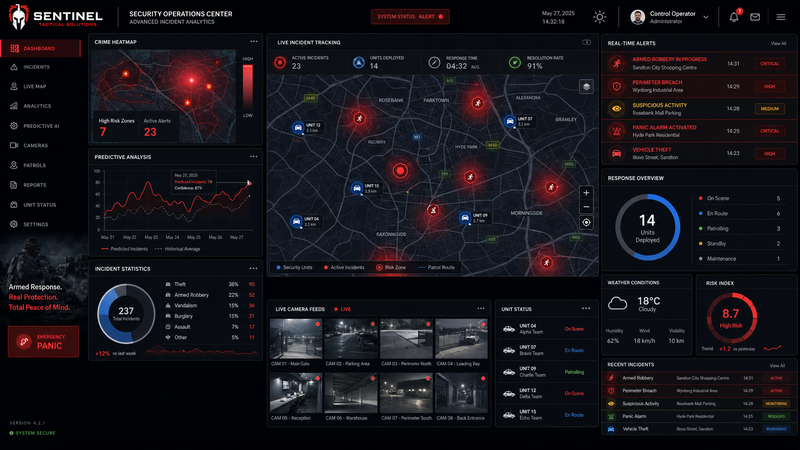Viewport: 800px width, 450px height.
Task: Open Unit Status options menu
Action: pyautogui.click(x=586, y=309)
